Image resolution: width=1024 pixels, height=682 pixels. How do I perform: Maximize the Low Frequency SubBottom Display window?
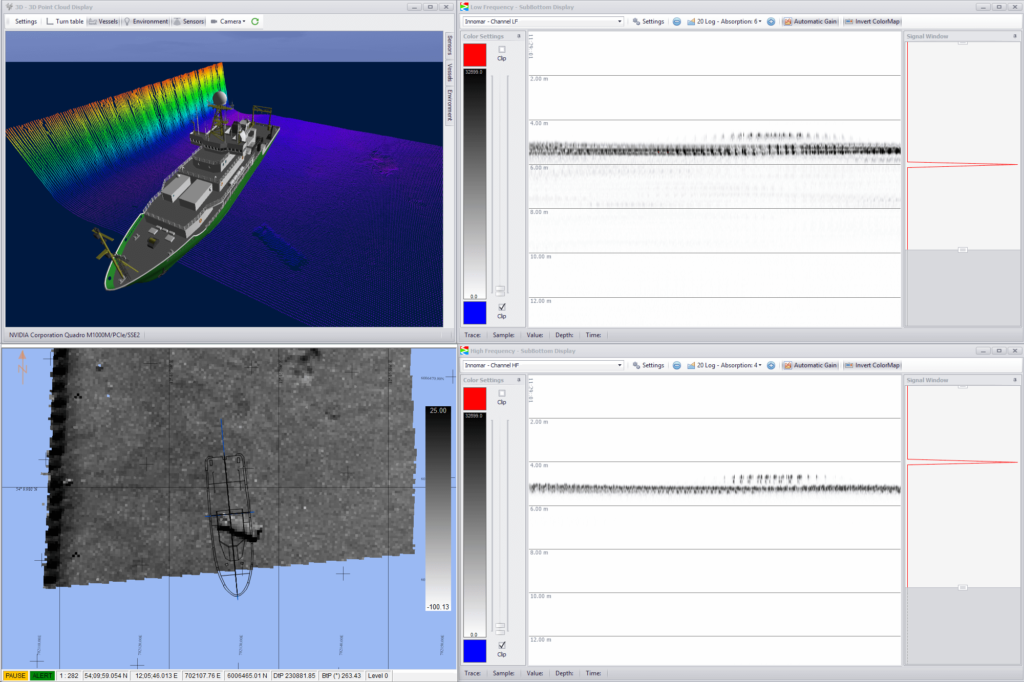(x=999, y=7)
